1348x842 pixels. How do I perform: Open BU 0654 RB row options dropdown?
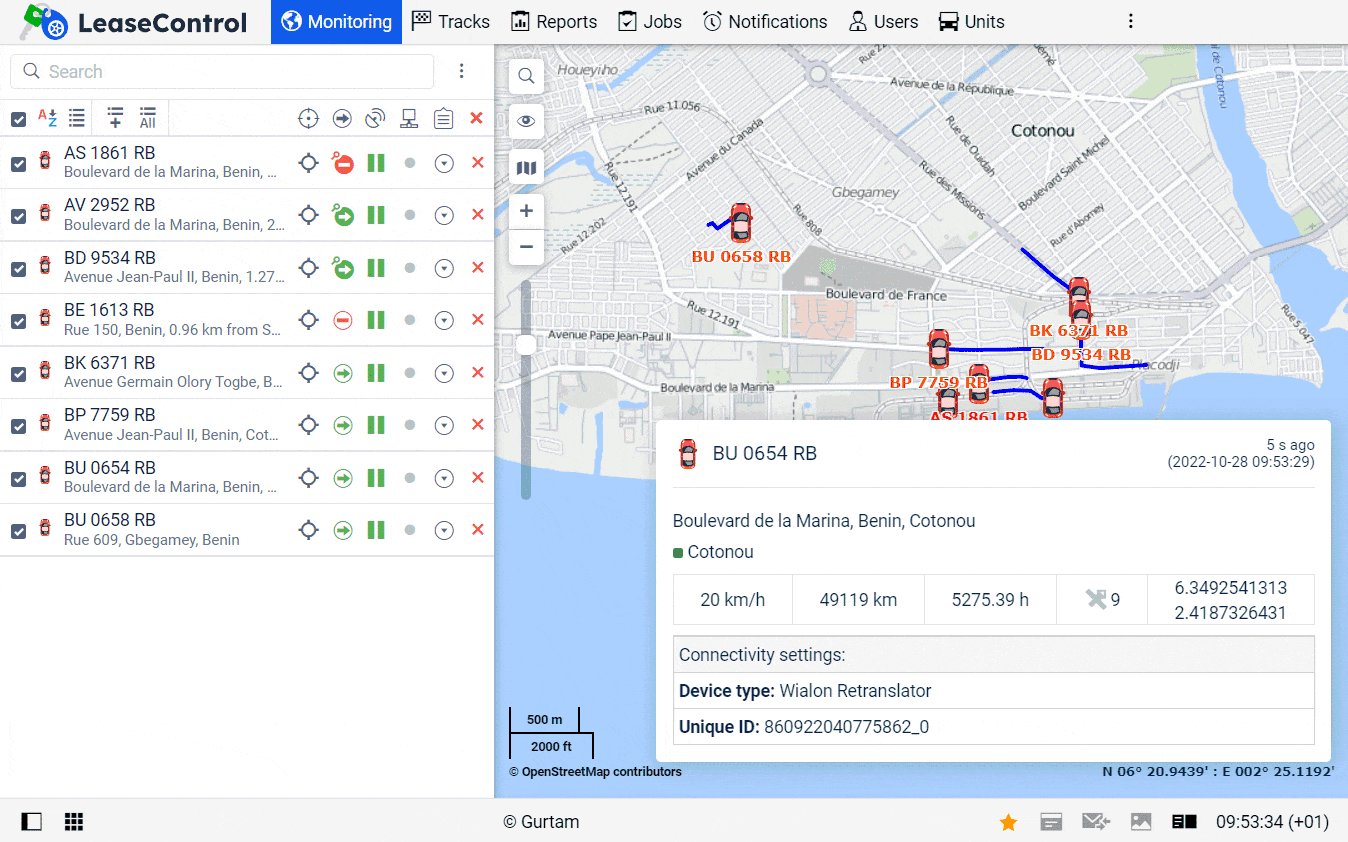point(444,478)
